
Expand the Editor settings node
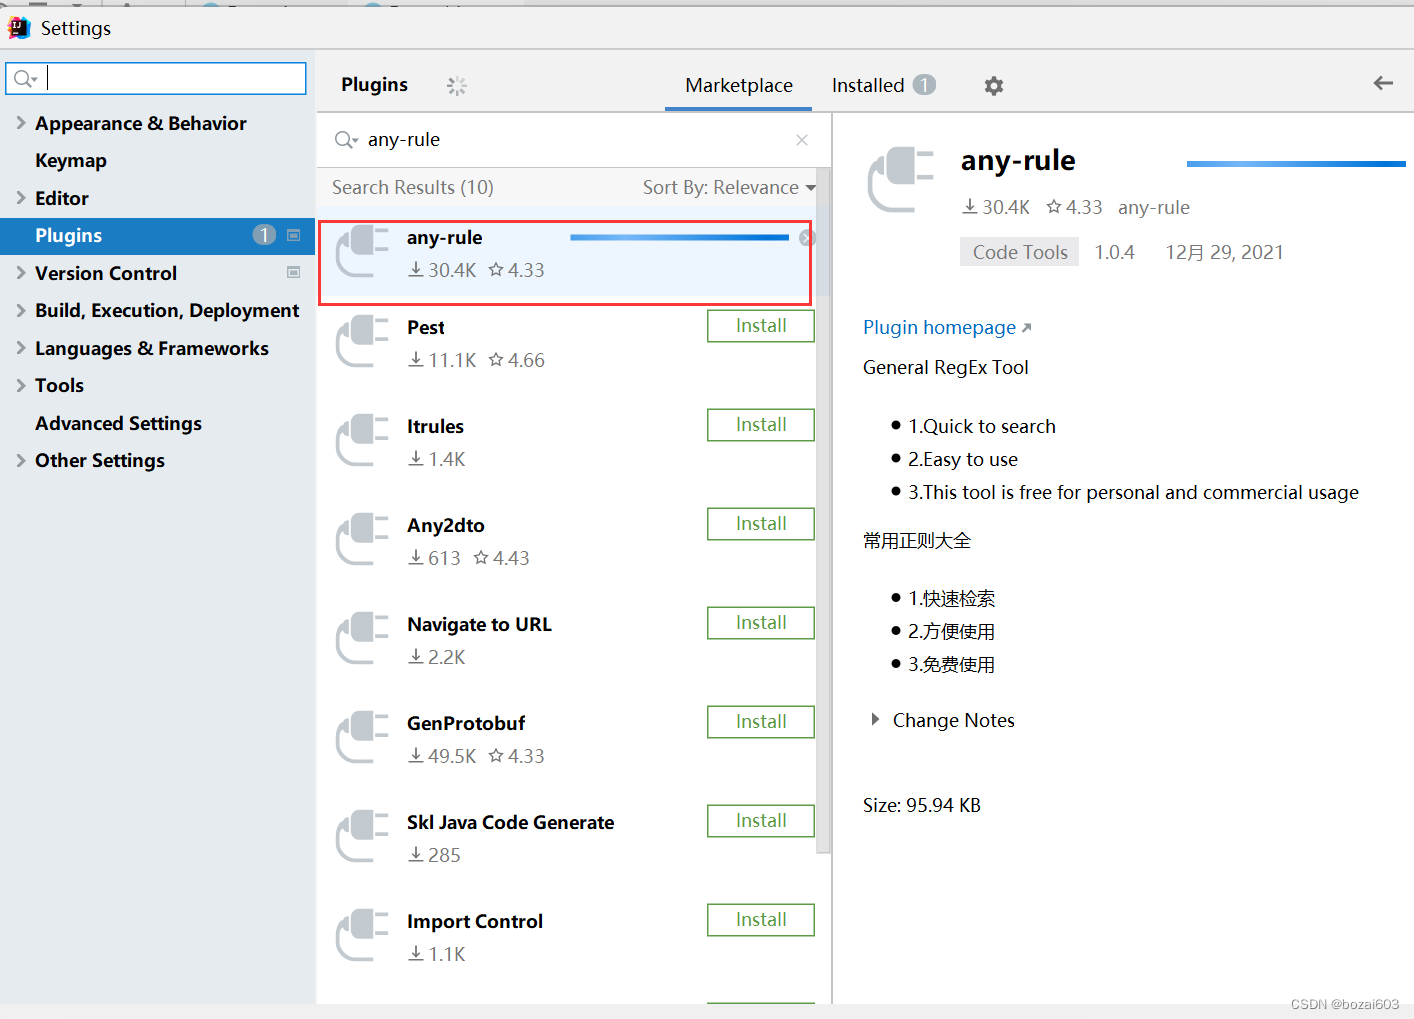coord(21,197)
